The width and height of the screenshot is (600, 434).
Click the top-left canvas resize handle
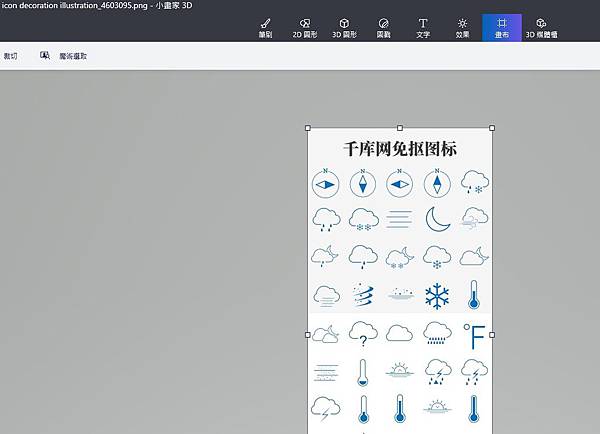coord(308,128)
